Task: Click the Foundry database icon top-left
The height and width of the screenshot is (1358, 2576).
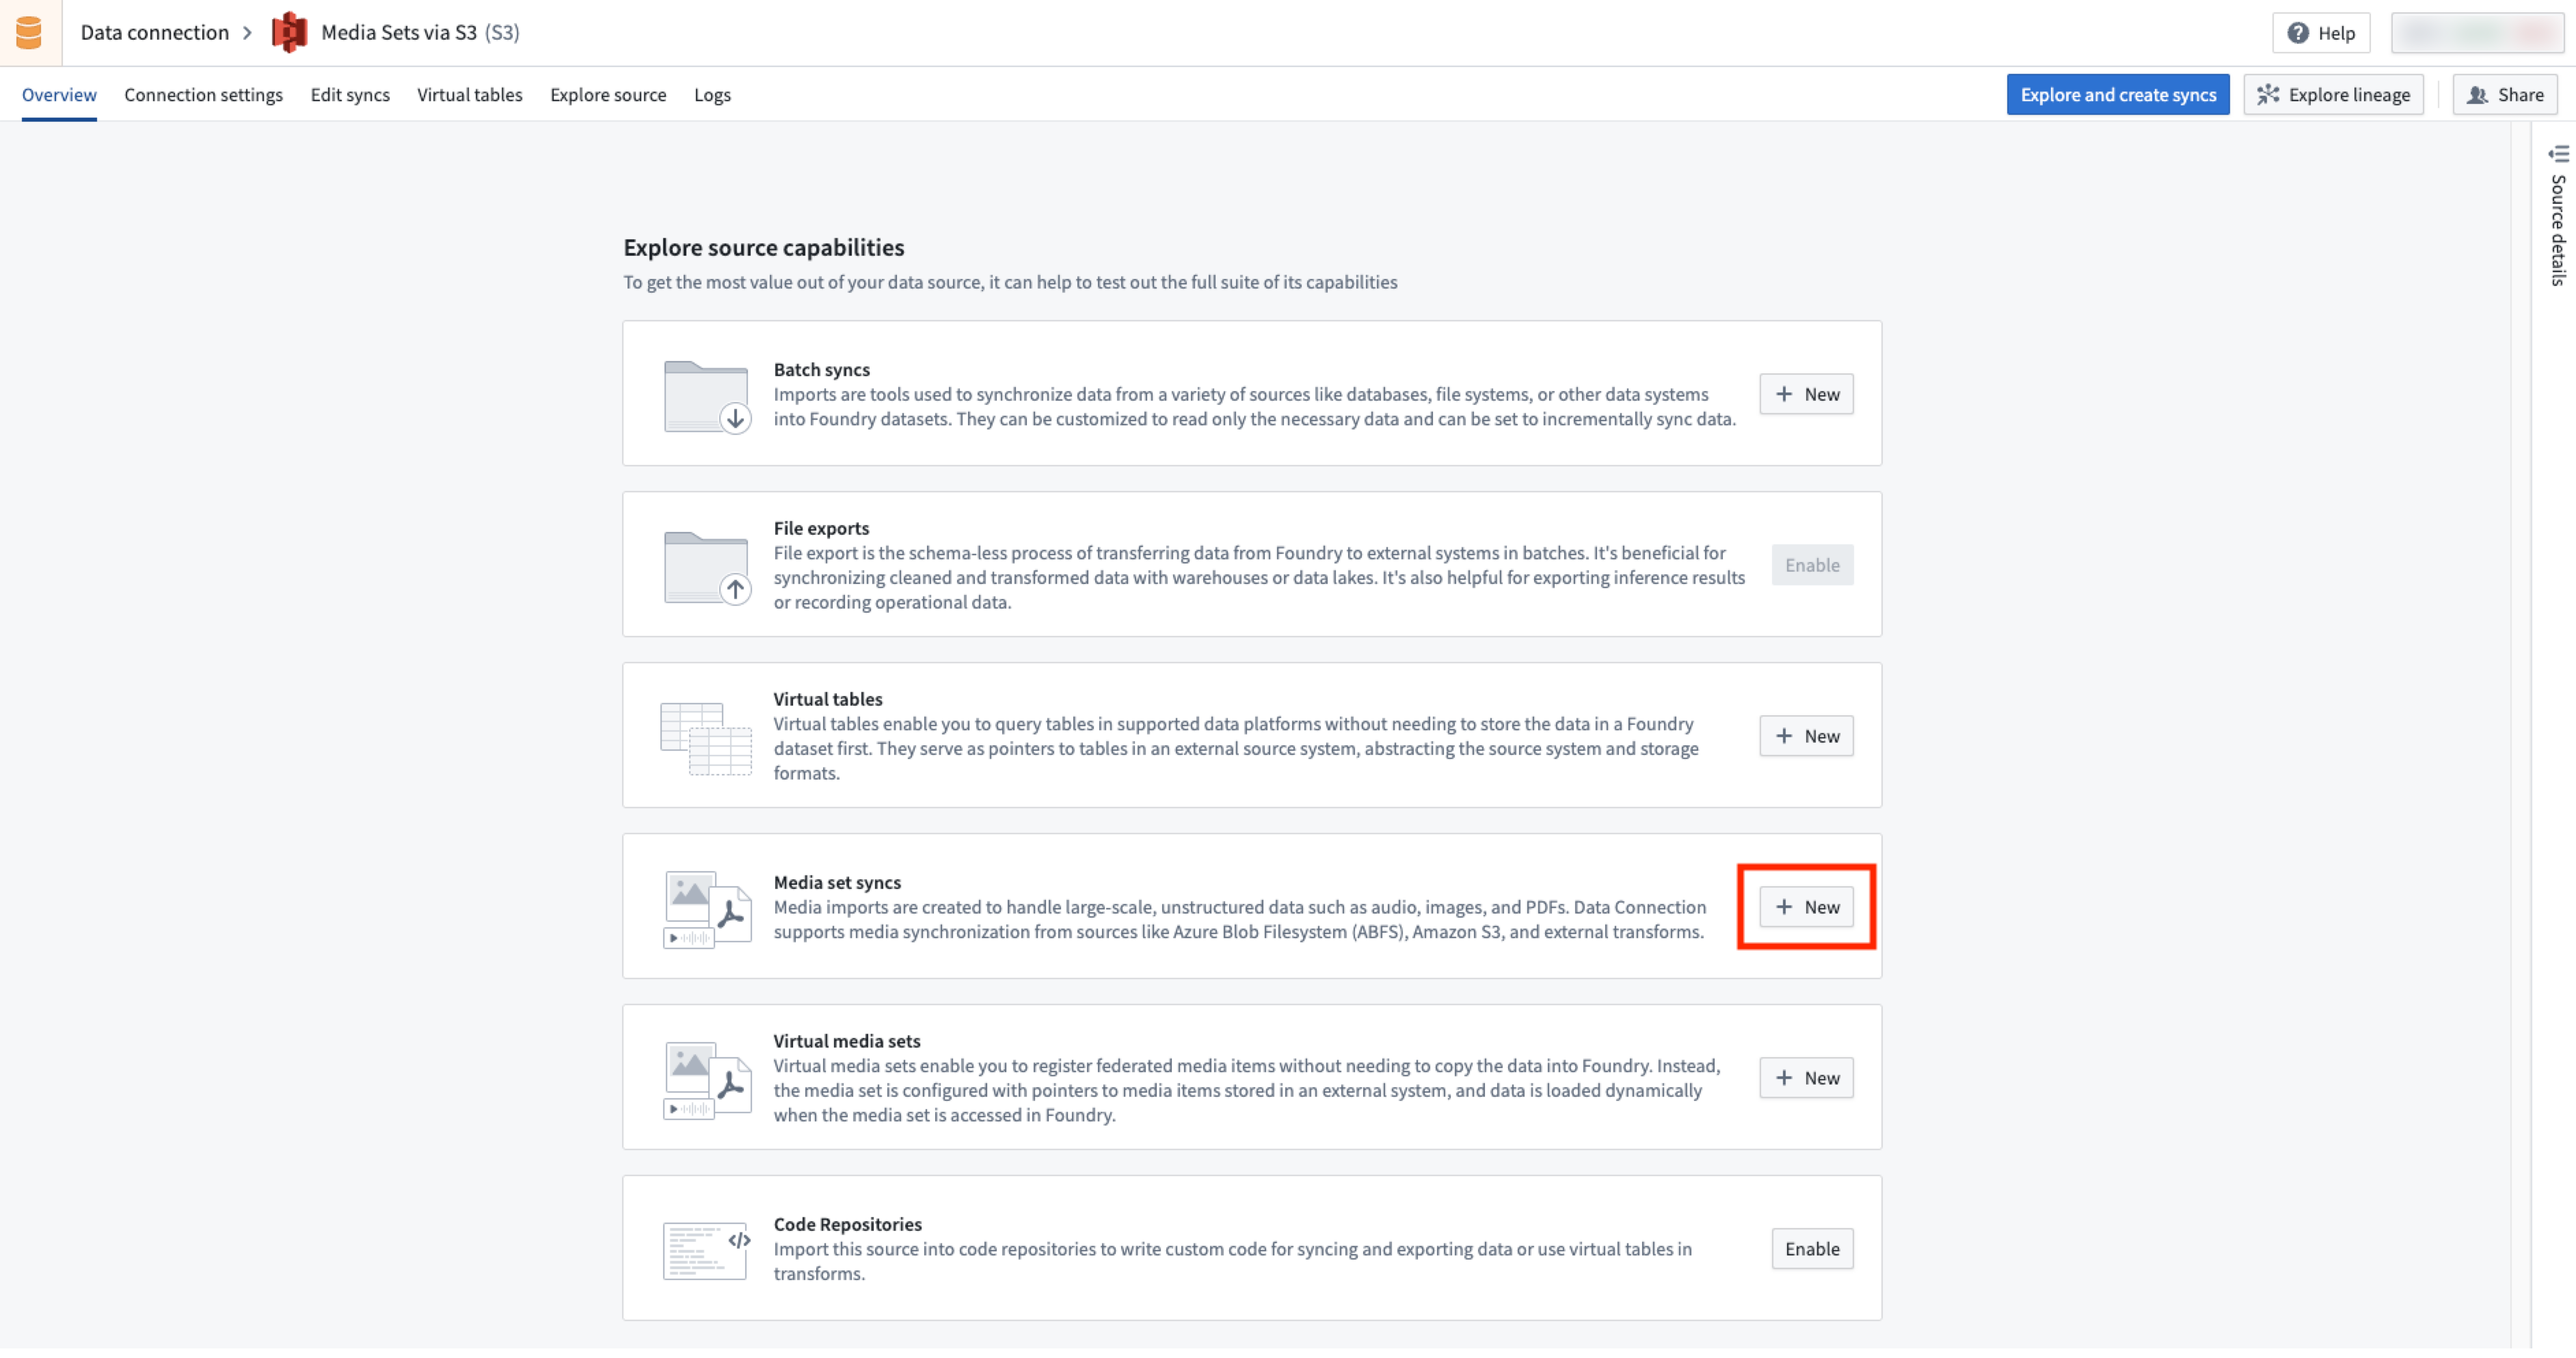Action: click(29, 32)
